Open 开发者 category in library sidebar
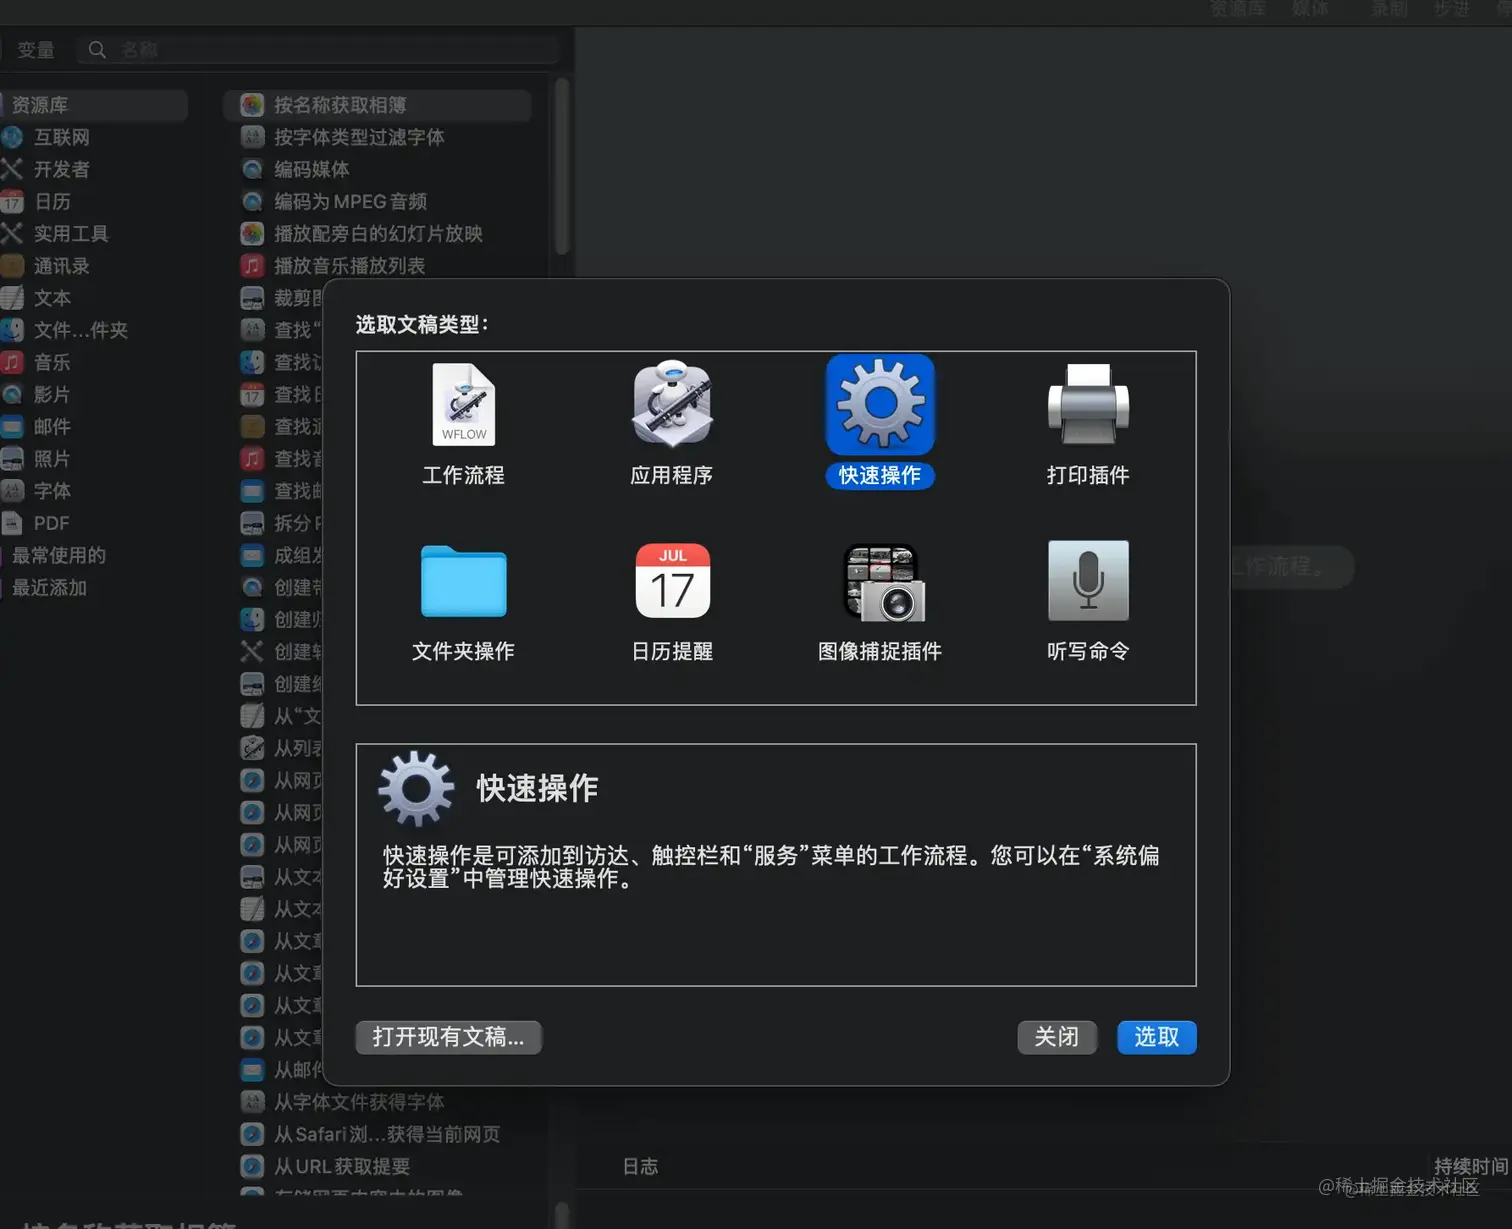 [x=60, y=169]
